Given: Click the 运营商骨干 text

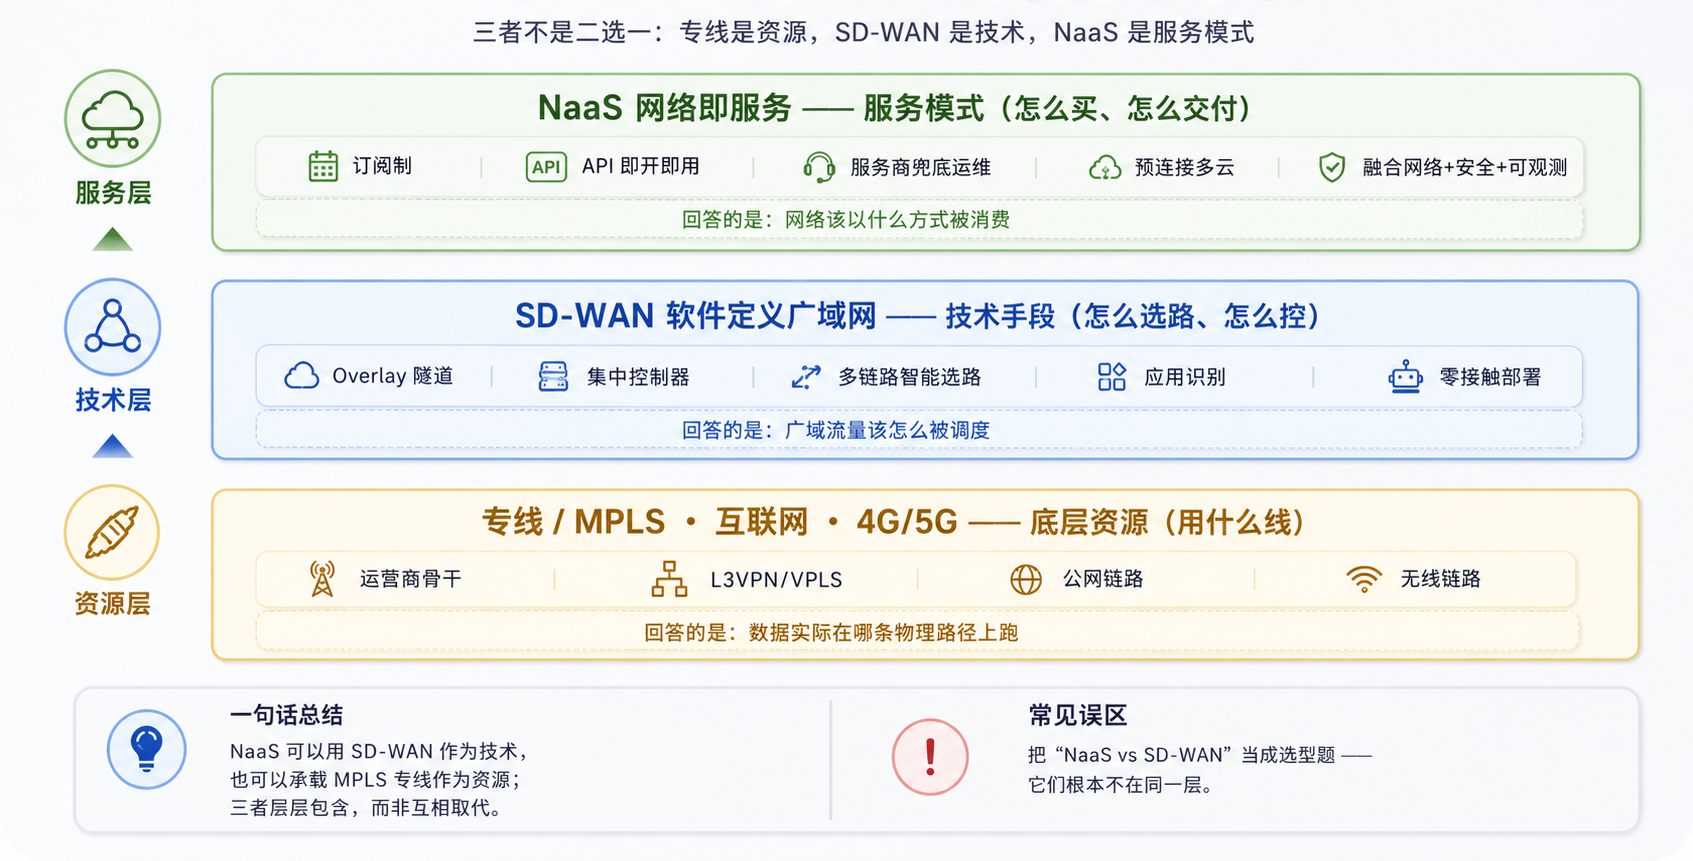Looking at the screenshot, I should (x=411, y=579).
